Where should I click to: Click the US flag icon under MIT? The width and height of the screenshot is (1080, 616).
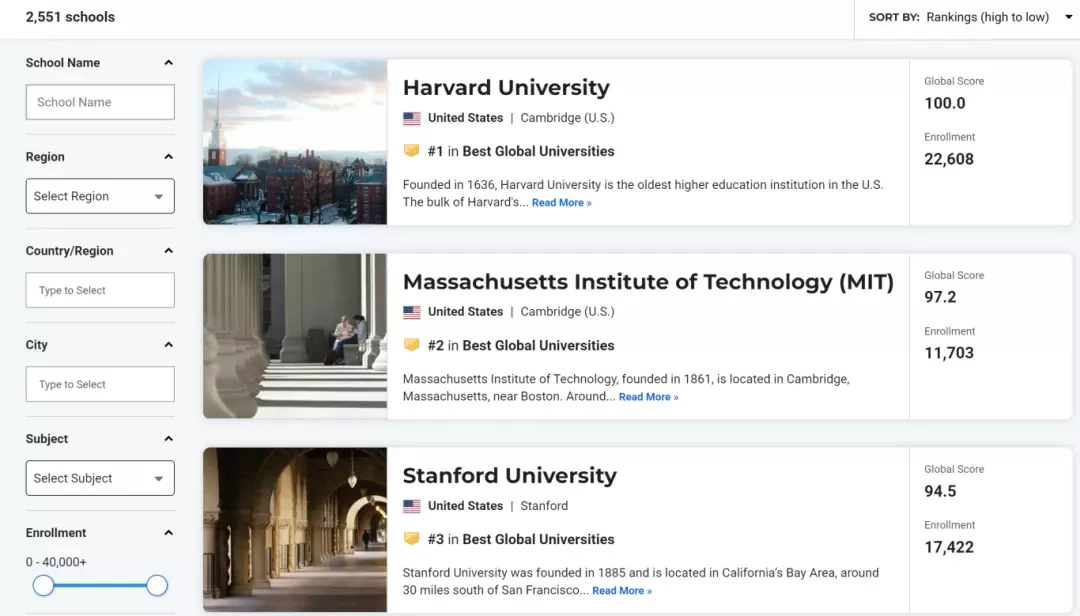[412, 312]
